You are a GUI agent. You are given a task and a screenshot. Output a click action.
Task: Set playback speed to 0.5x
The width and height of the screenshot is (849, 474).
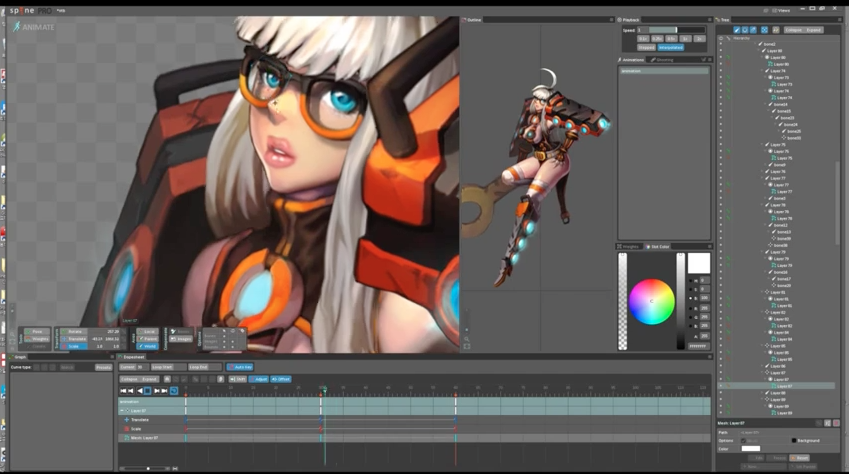(x=671, y=39)
